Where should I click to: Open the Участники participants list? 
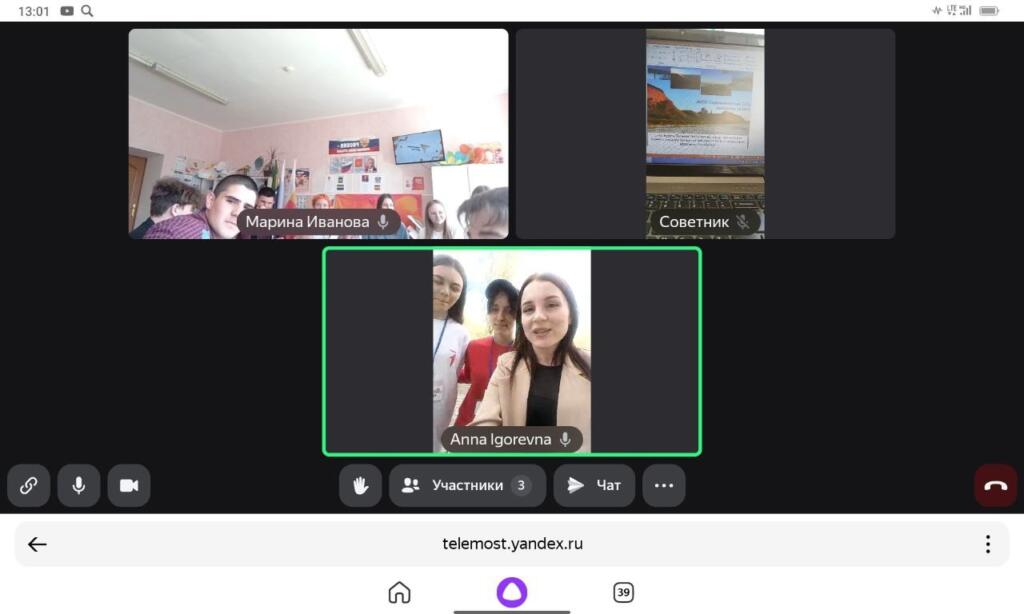[x=467, y=485]
